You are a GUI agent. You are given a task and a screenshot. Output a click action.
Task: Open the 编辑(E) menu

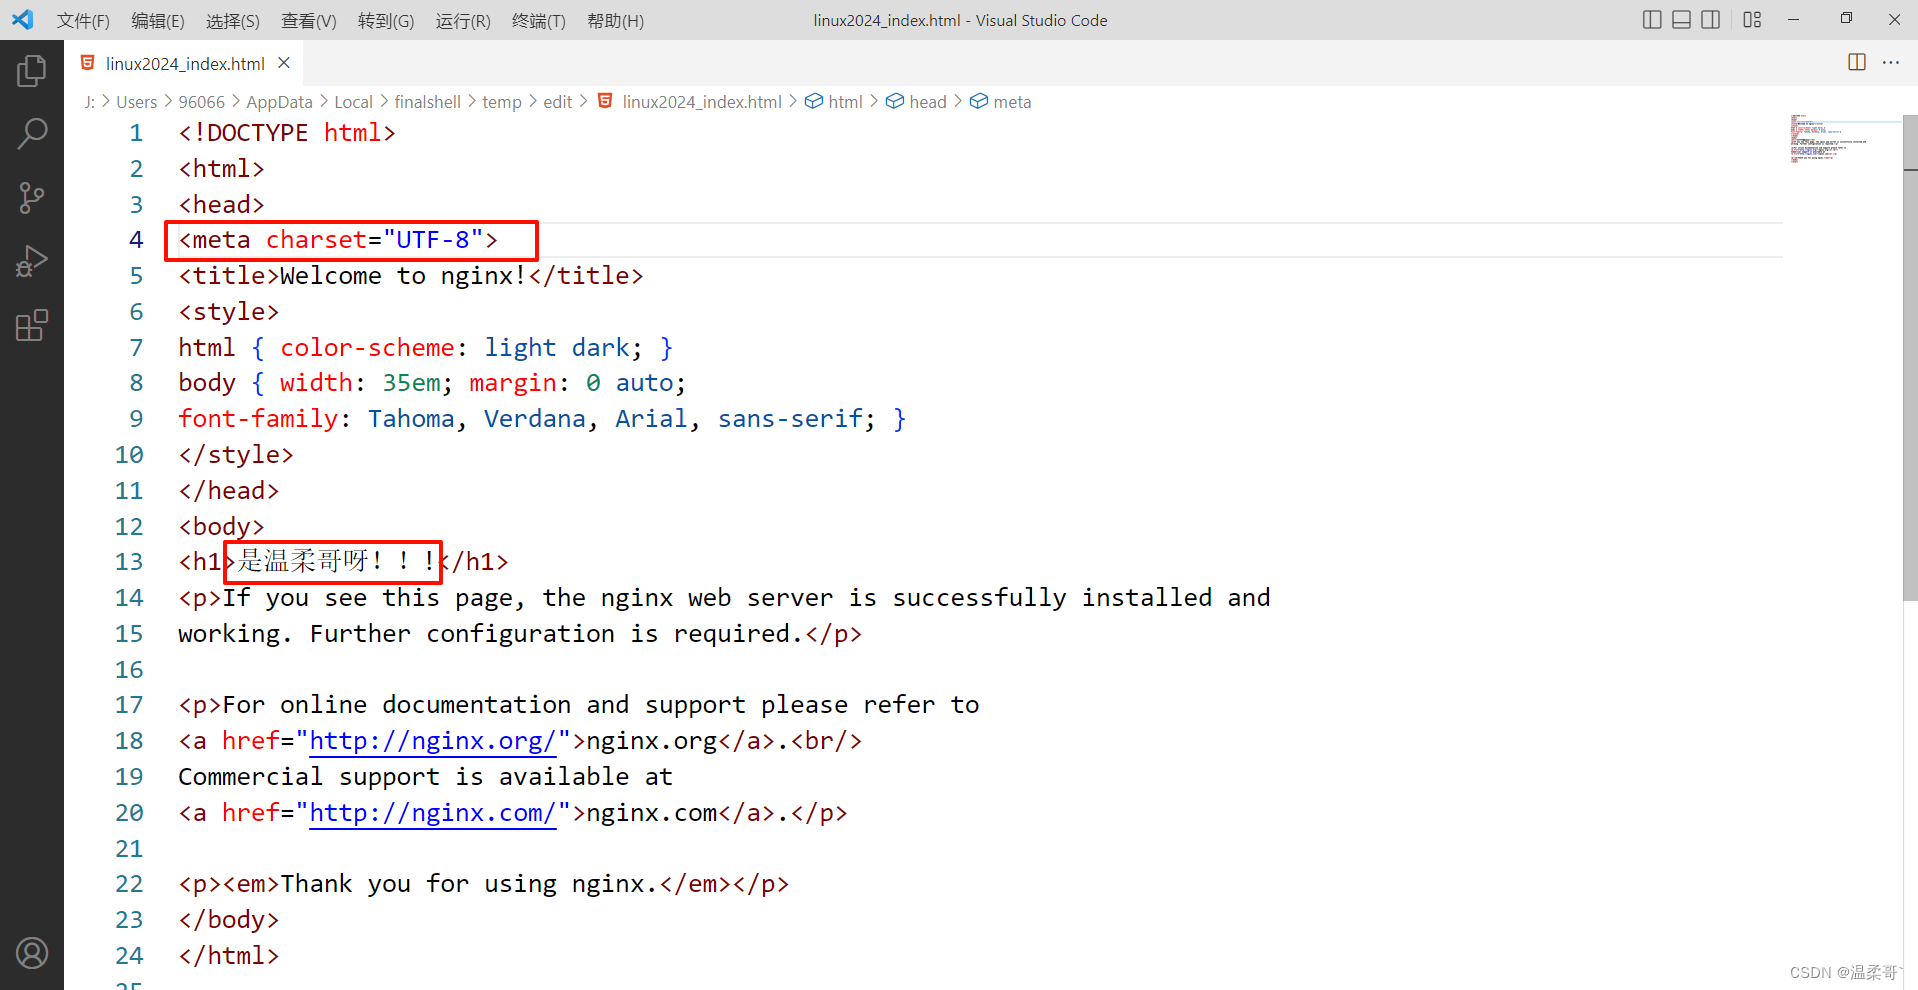[x=158, y=20]
